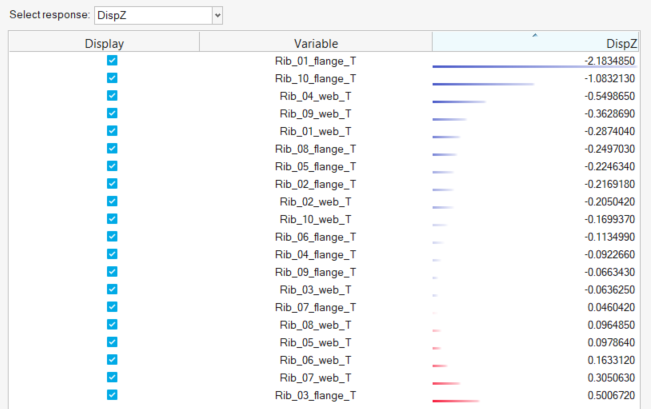Select the Rib_06_flange_T variable cell
The width and height of the screenshot is (651, 409).
pos(315,237)
